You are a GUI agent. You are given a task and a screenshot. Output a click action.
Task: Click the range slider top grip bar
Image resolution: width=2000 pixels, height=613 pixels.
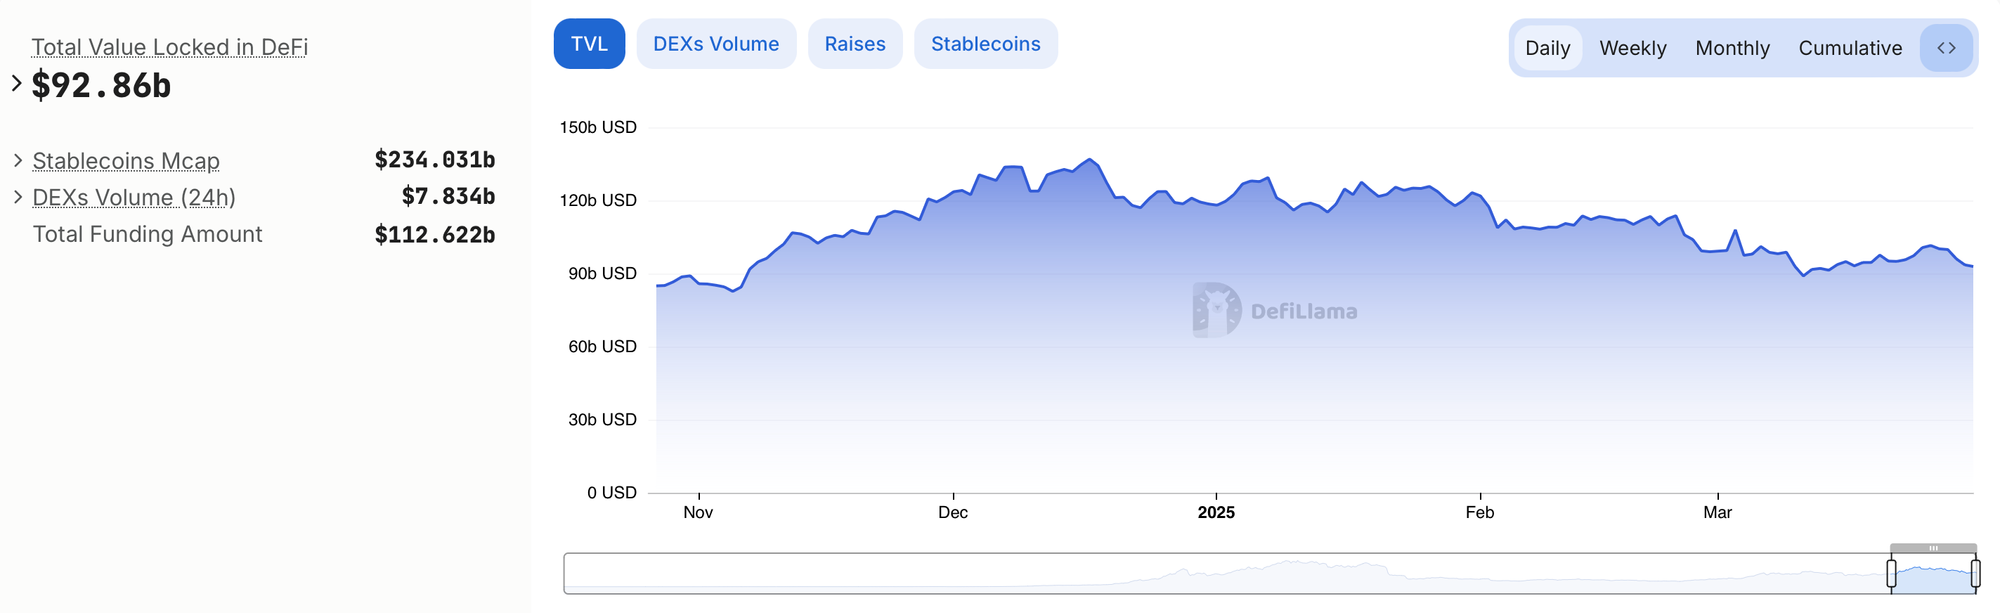point(1933,548)
